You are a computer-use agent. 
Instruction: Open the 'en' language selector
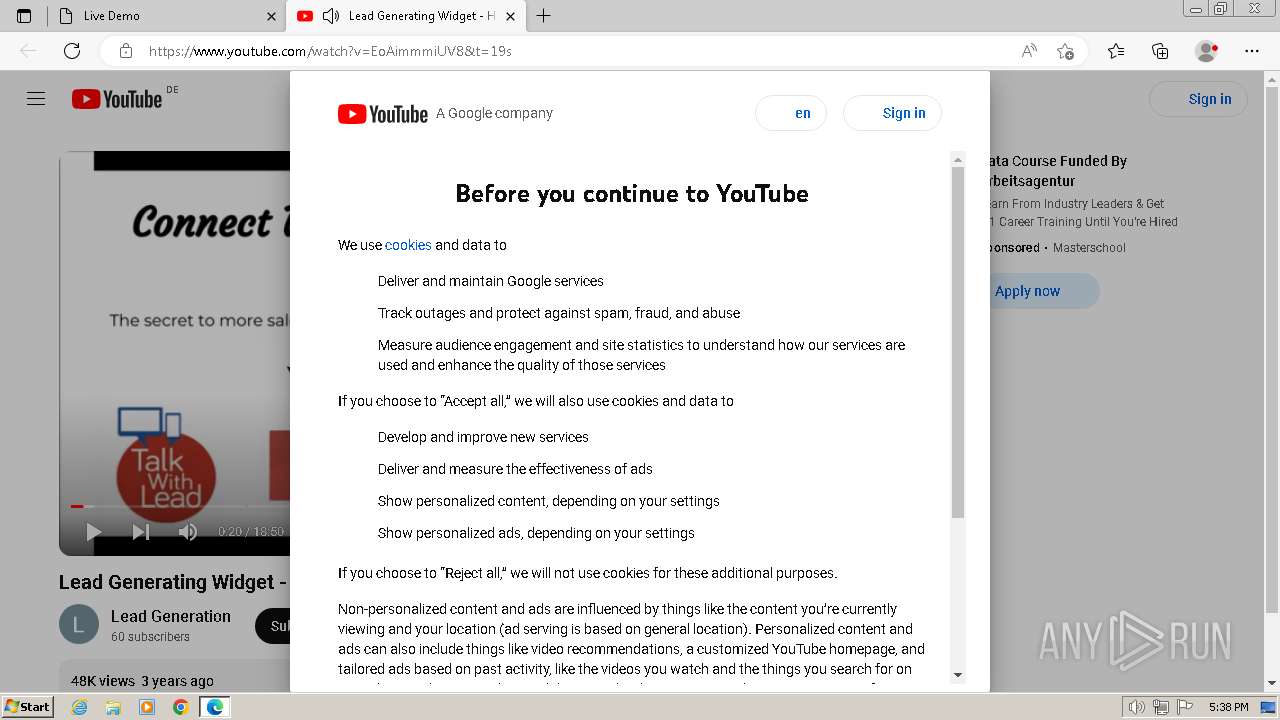coord(791,113)
